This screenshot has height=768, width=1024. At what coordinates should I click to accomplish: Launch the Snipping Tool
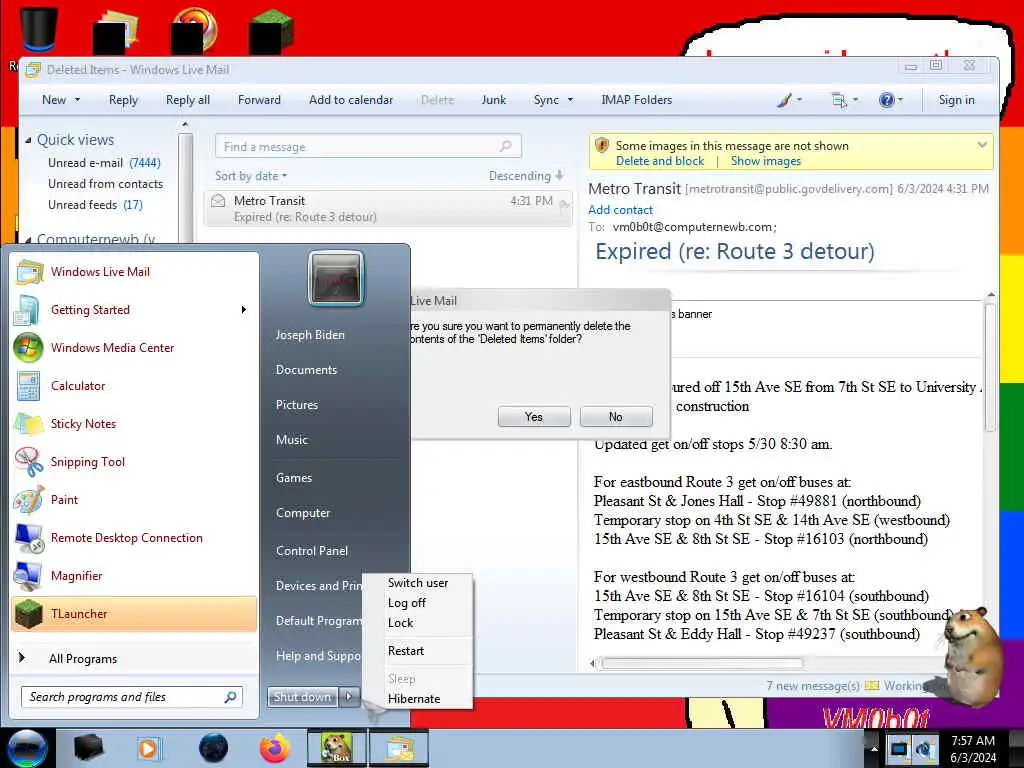pos(134,462)
